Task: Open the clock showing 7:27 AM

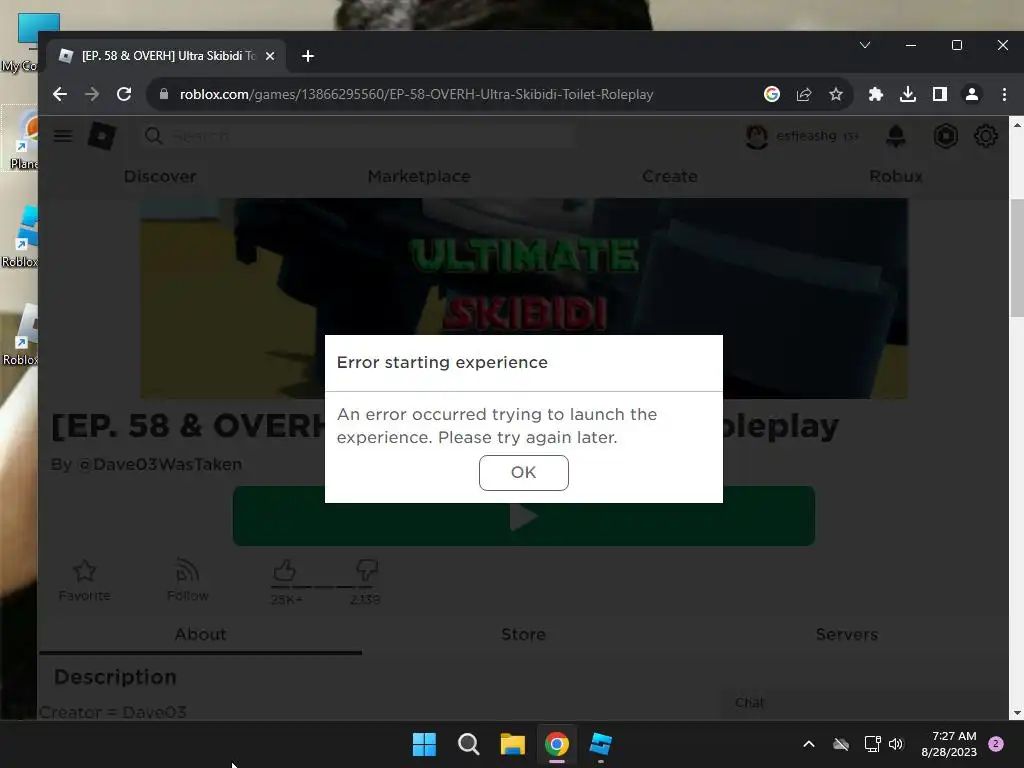Action: pyautogui.click(x=949, y=744)
